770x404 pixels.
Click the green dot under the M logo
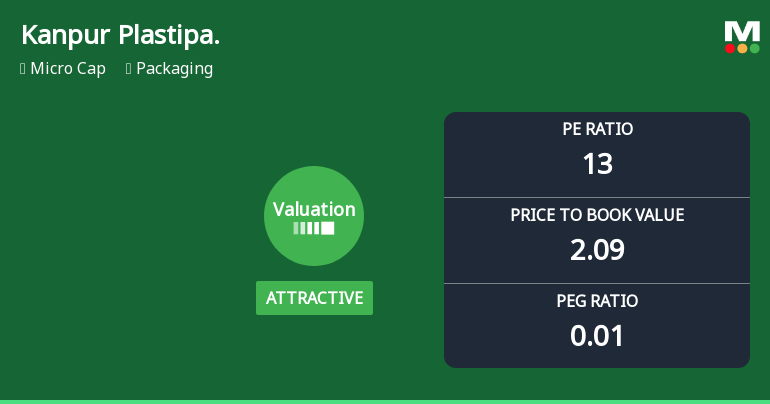click(754, 48)
